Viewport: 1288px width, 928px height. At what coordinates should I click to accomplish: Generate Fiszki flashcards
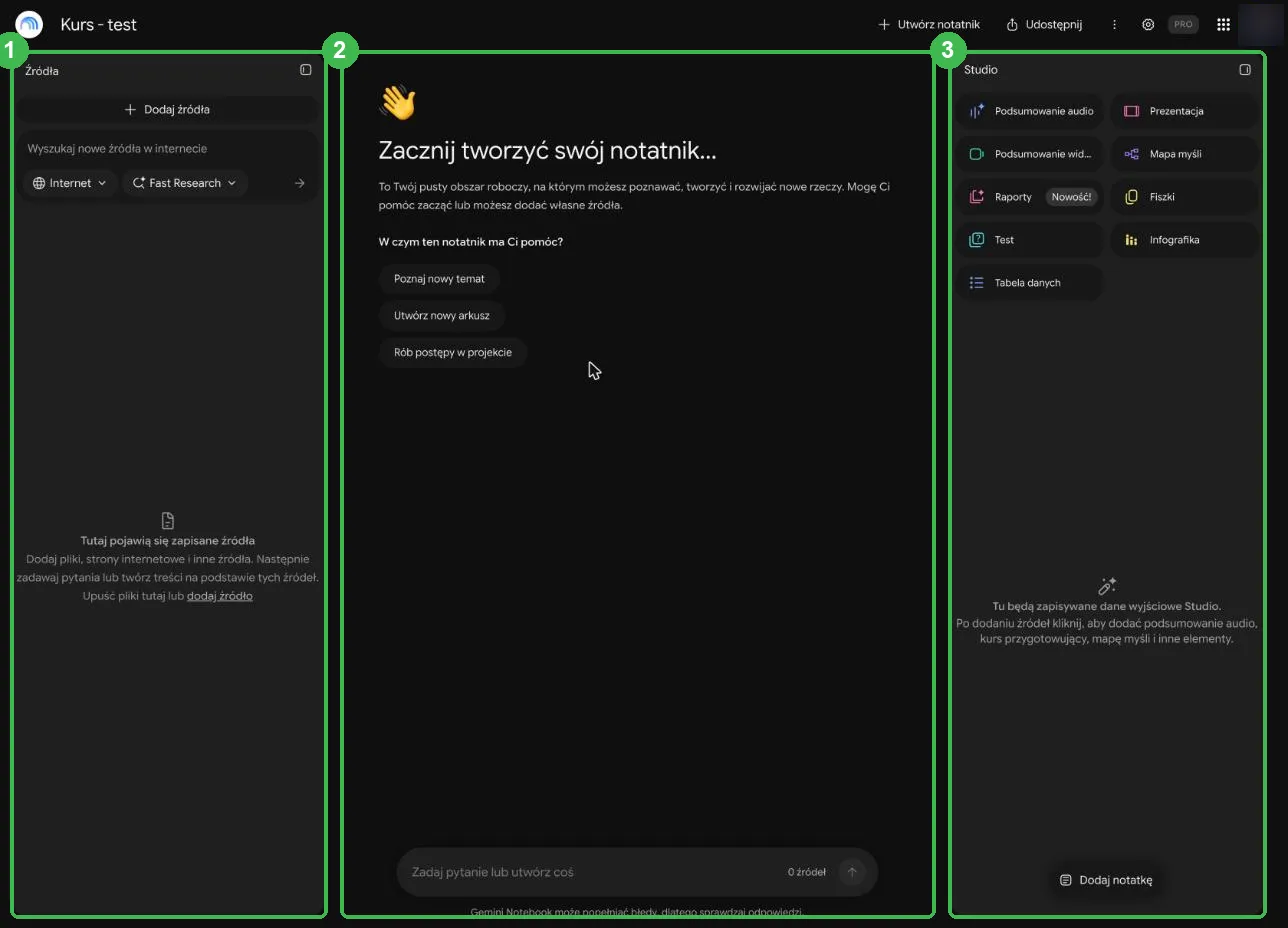click(x=1185, y=197)
